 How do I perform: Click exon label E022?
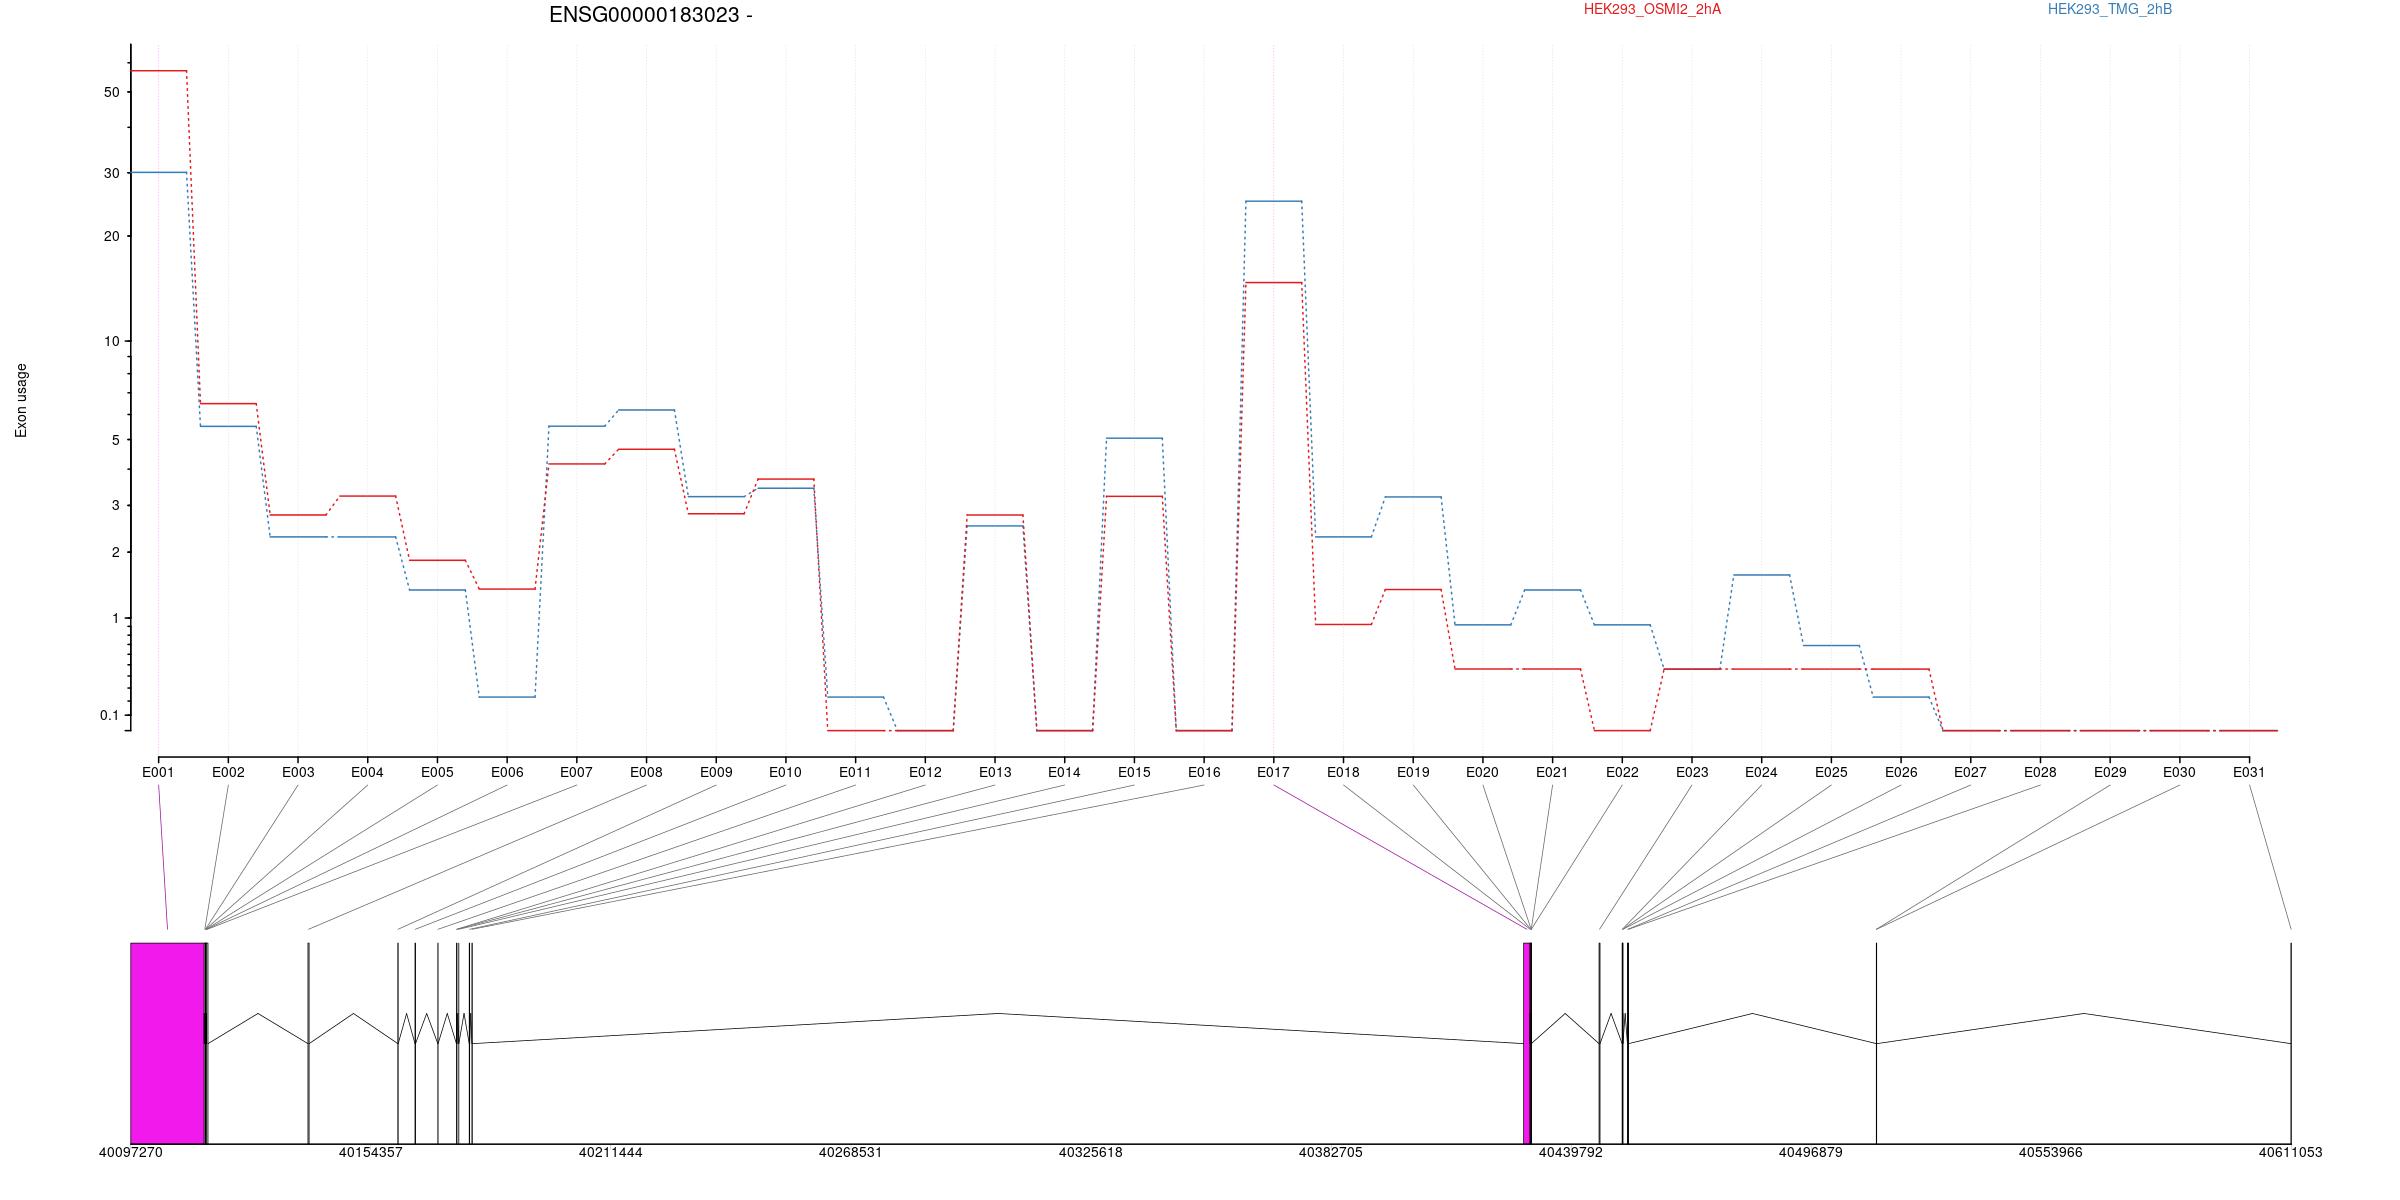[1622, 772]
